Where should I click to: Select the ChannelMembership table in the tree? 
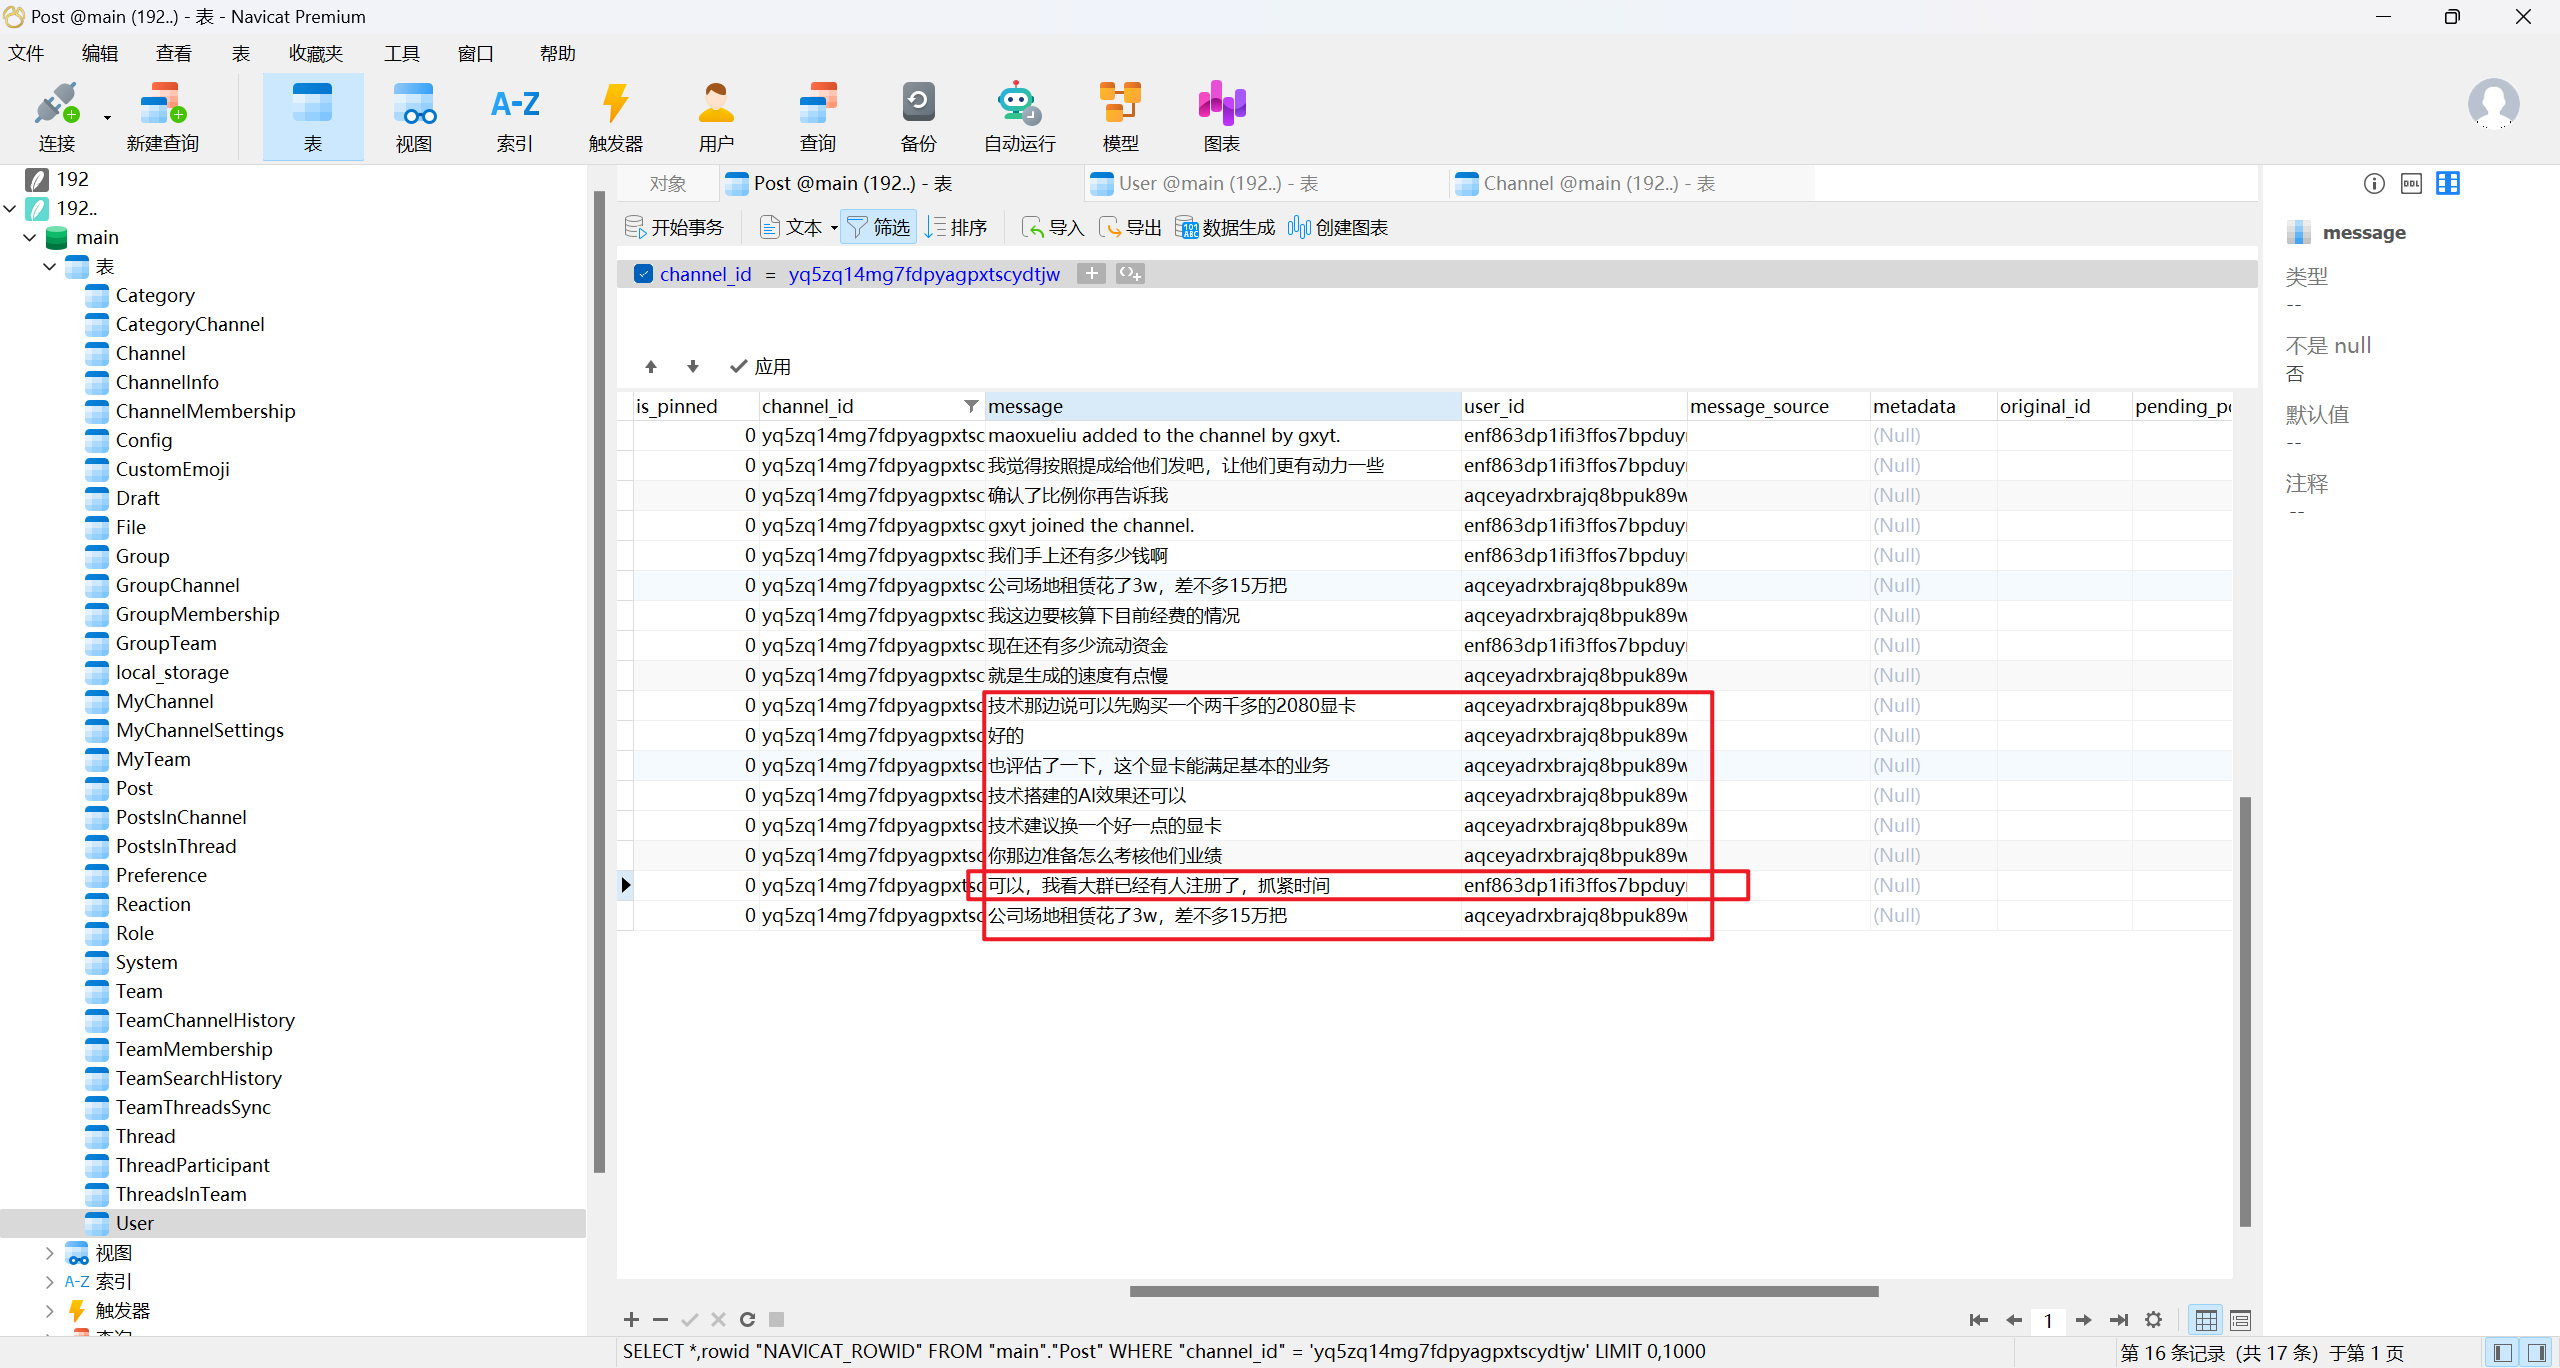pos(205,411)
